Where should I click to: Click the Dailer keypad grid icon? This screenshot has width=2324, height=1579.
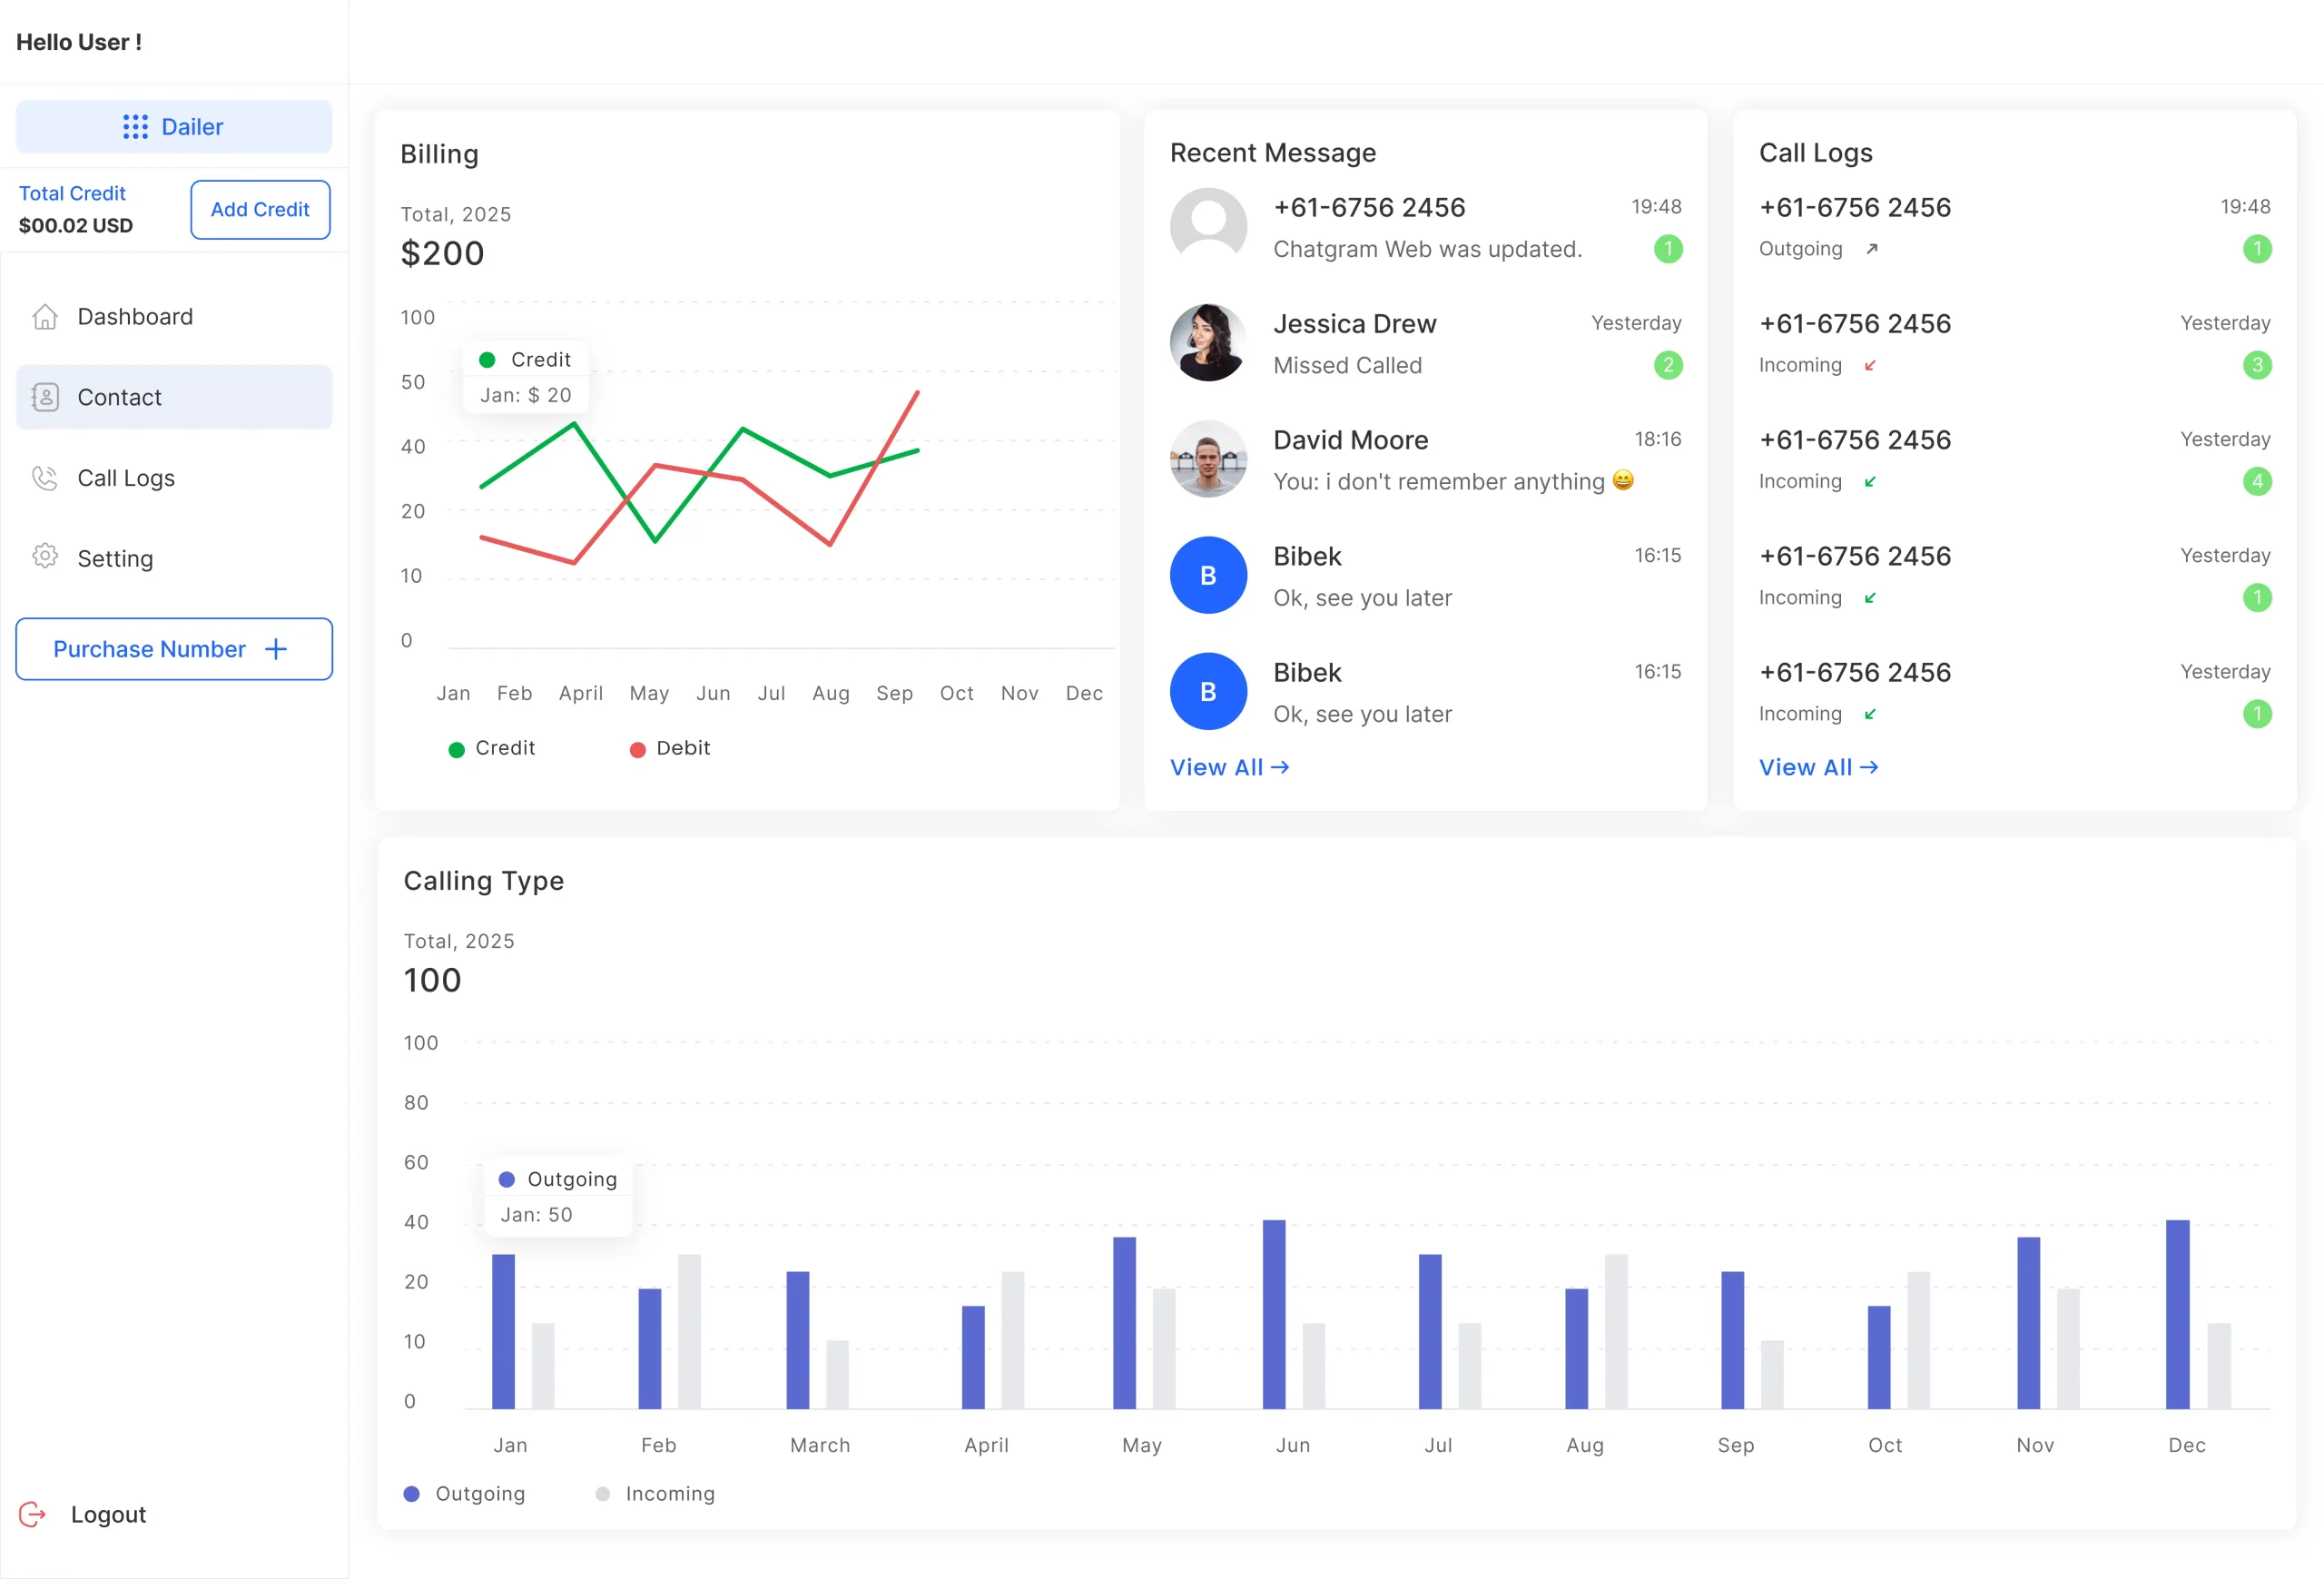click(135, 127)
